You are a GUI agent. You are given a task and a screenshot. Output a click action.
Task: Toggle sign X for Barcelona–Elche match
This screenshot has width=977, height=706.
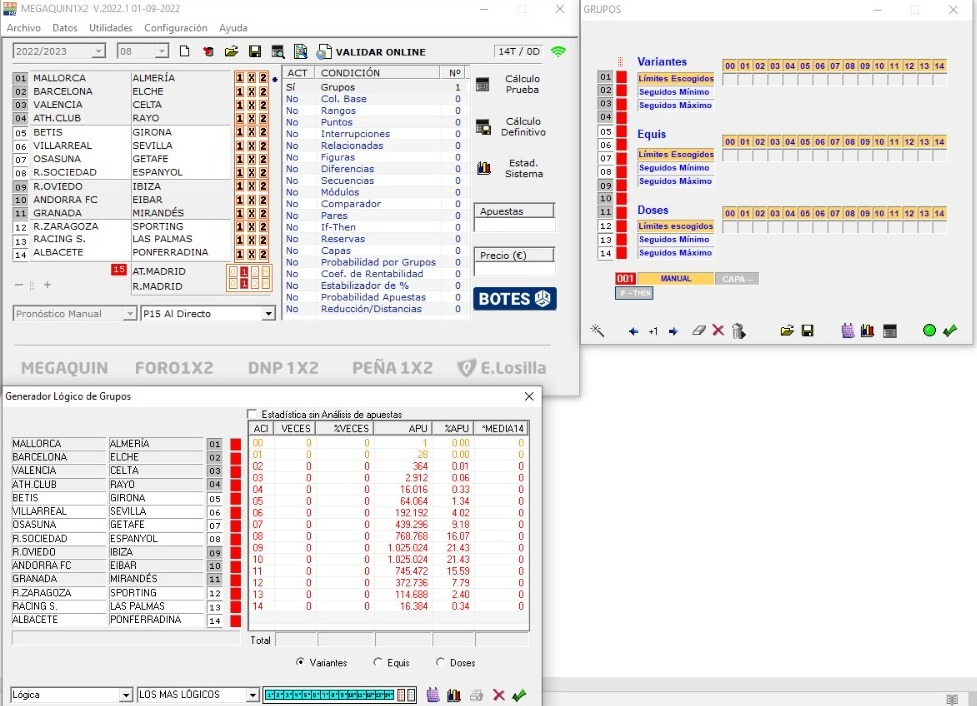pyautogui.click(x=251, y=92)
